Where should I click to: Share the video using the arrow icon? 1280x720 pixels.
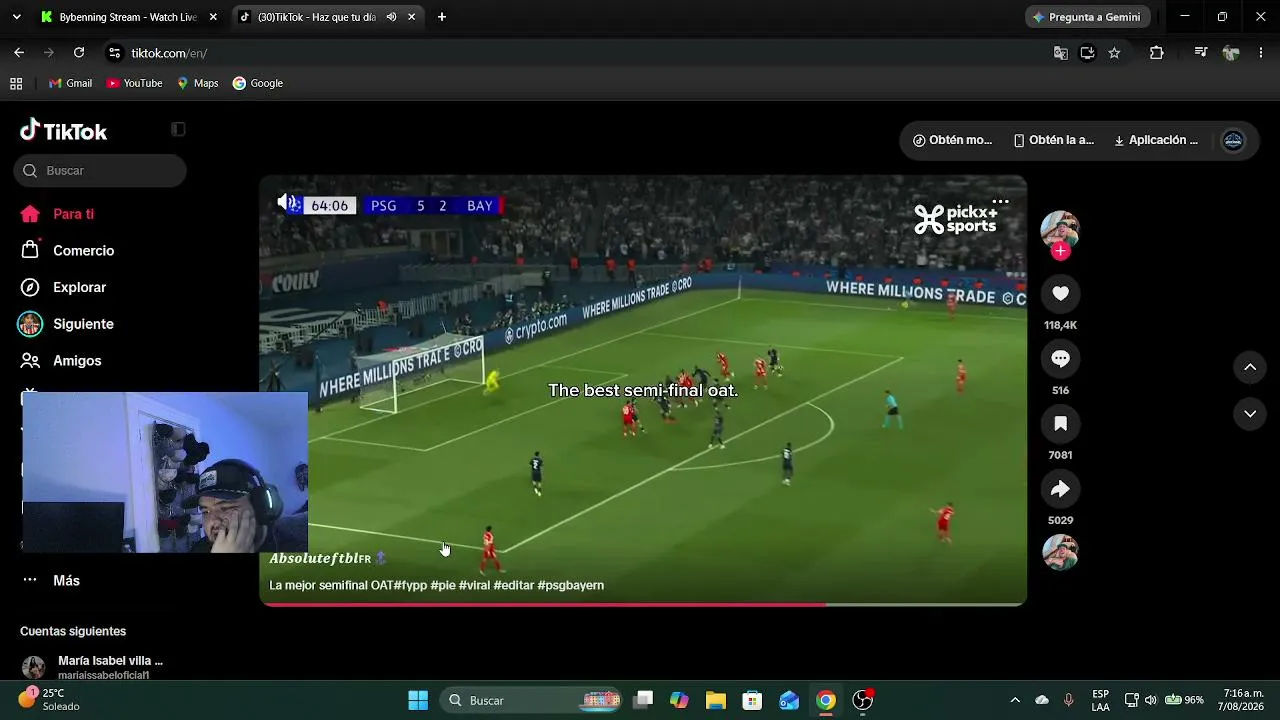(1060, 488)
